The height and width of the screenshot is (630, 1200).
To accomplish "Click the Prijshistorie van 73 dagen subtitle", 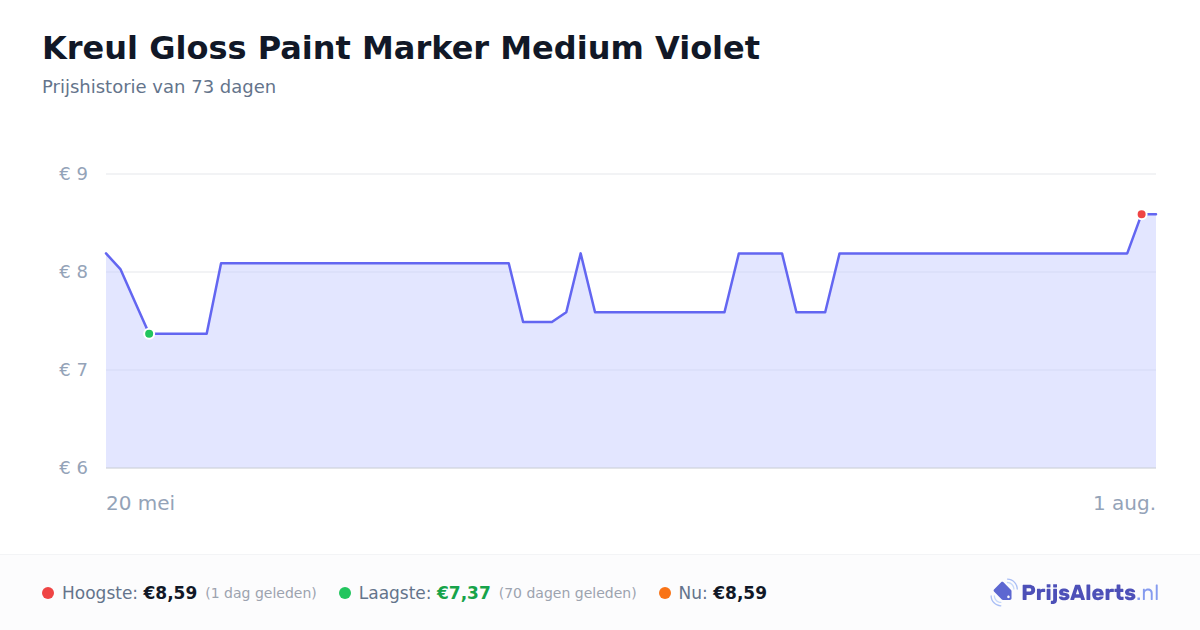I will pos(159,87).
